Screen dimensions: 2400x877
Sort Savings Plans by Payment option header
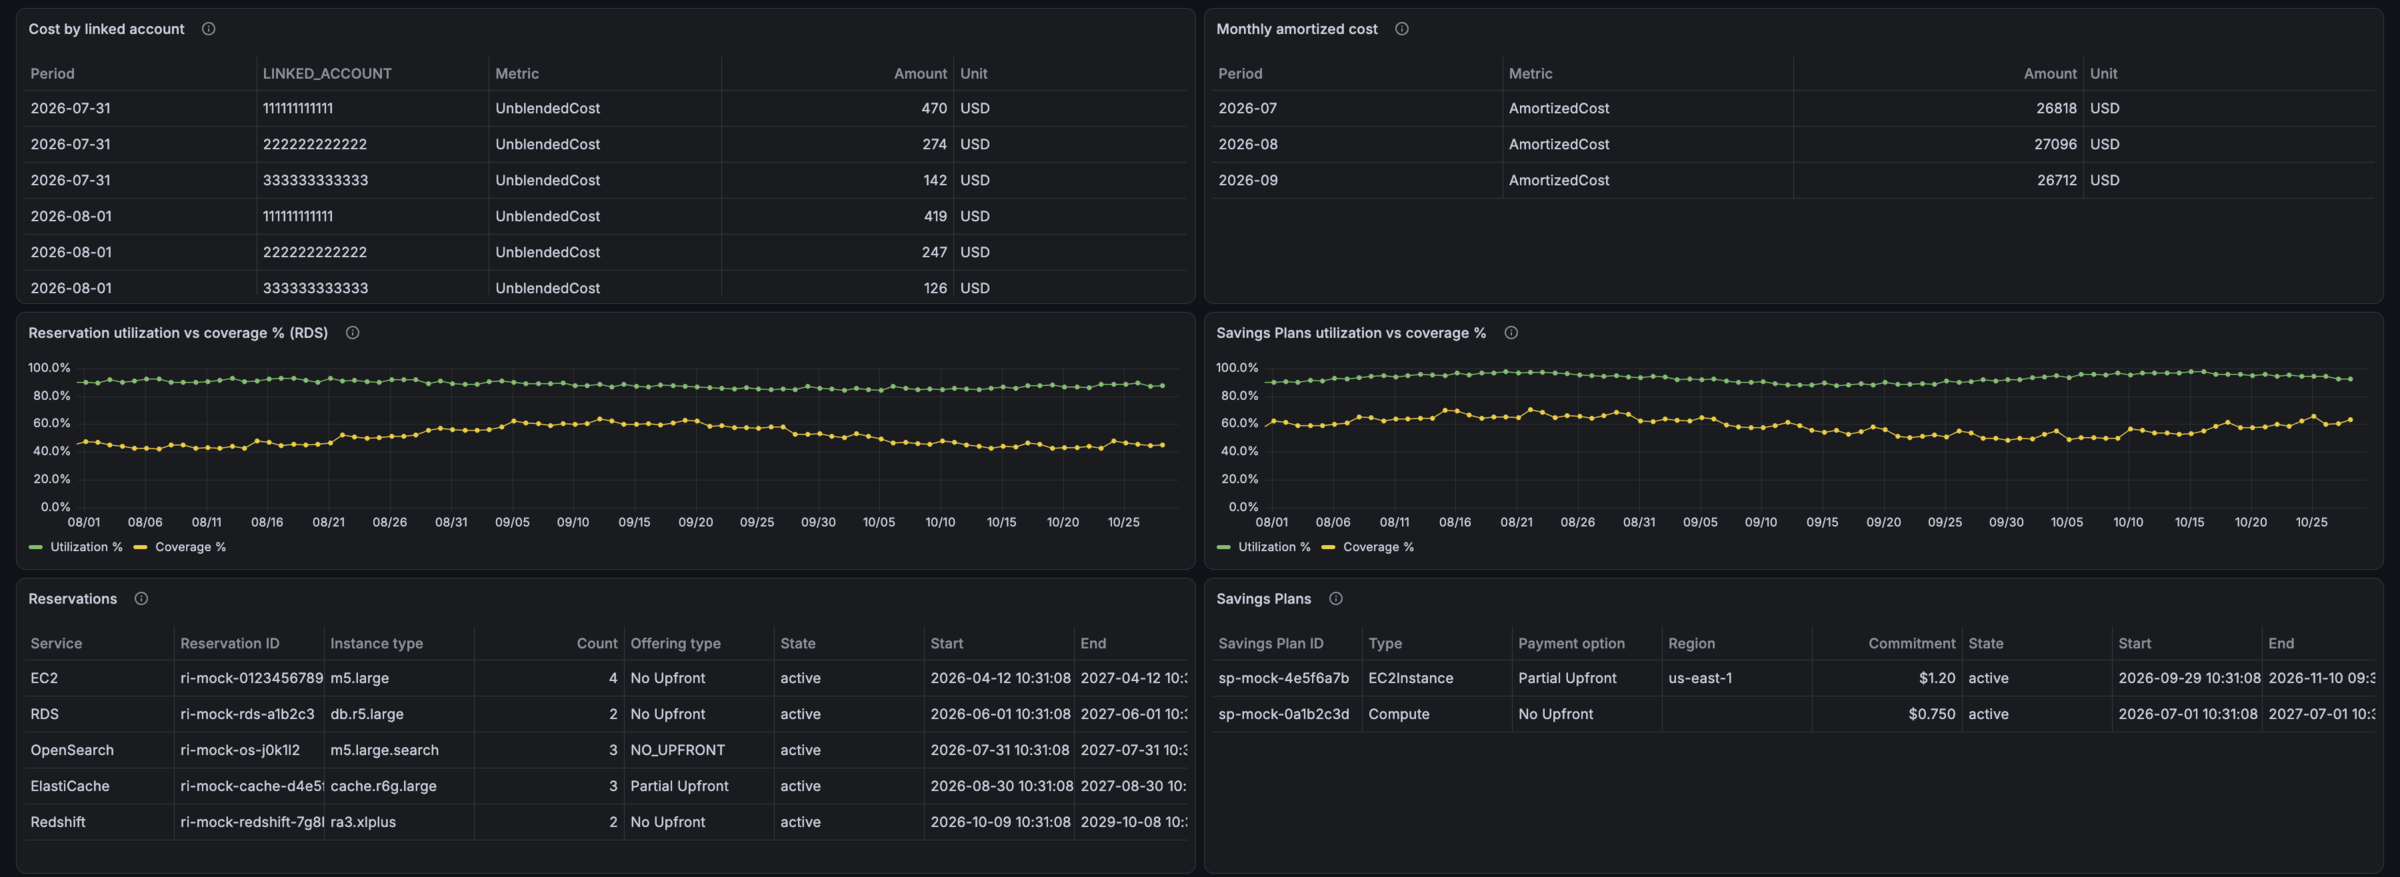(1571, 644)
